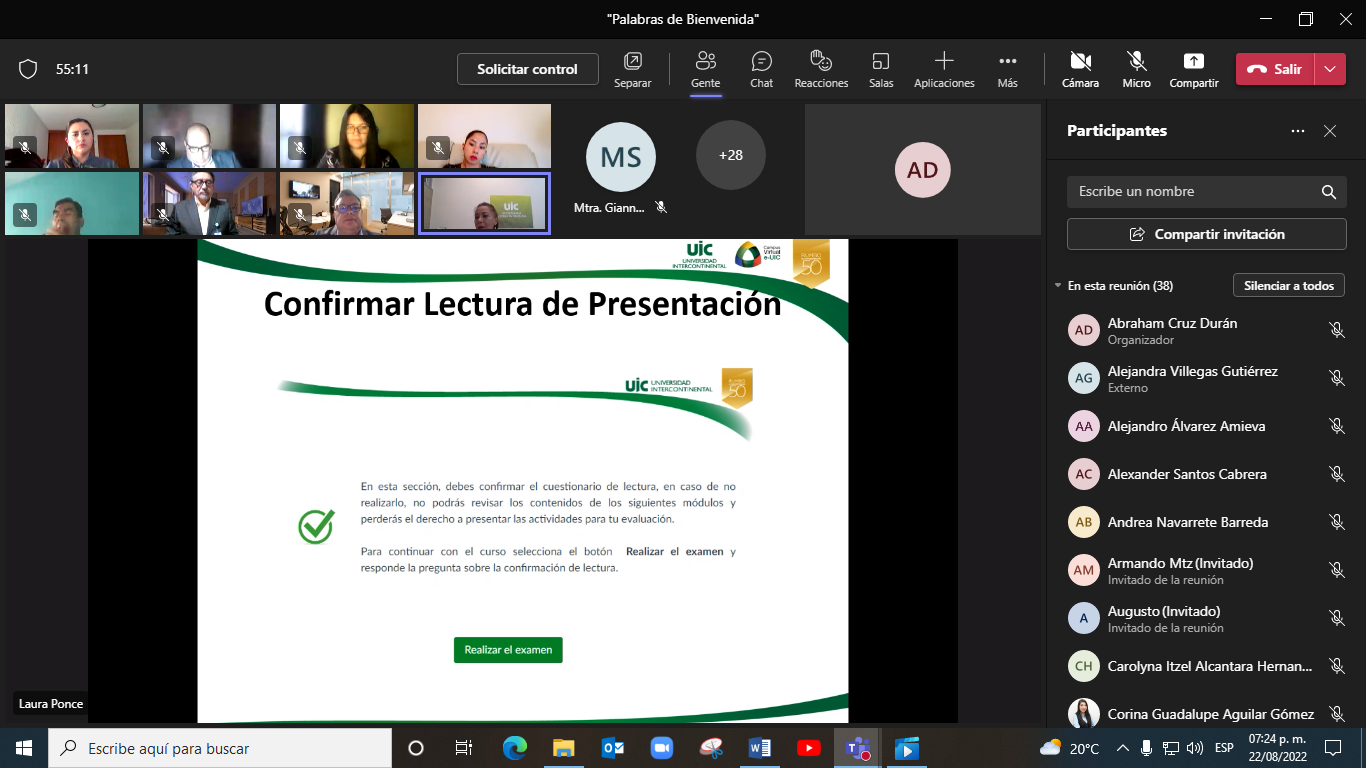Select the AG avatar of Alejandra Villegas
Screen dimensions: 1366x768
pyautogui.click(x=1083, y=378)
